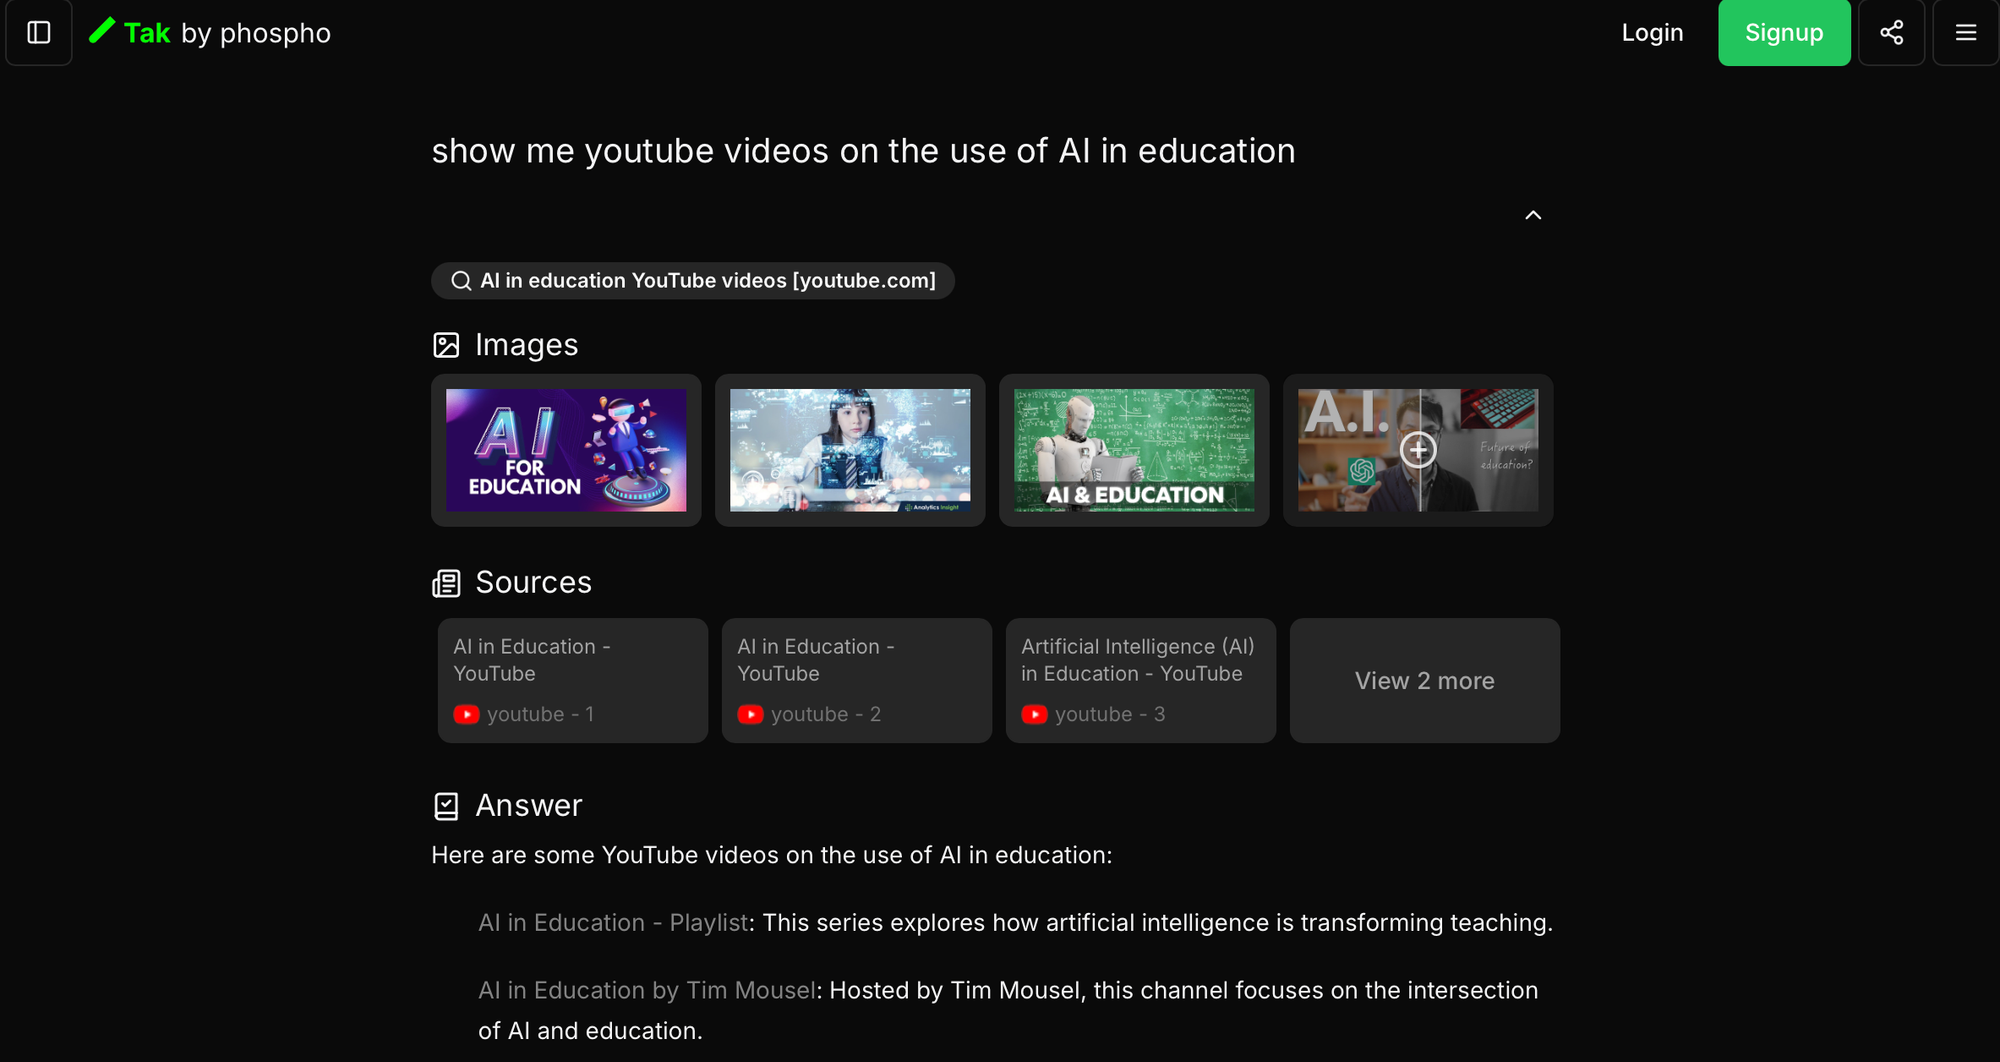Toggle the sidebar panel icon
This screenshot has width=2000, height=1062.
39,33
